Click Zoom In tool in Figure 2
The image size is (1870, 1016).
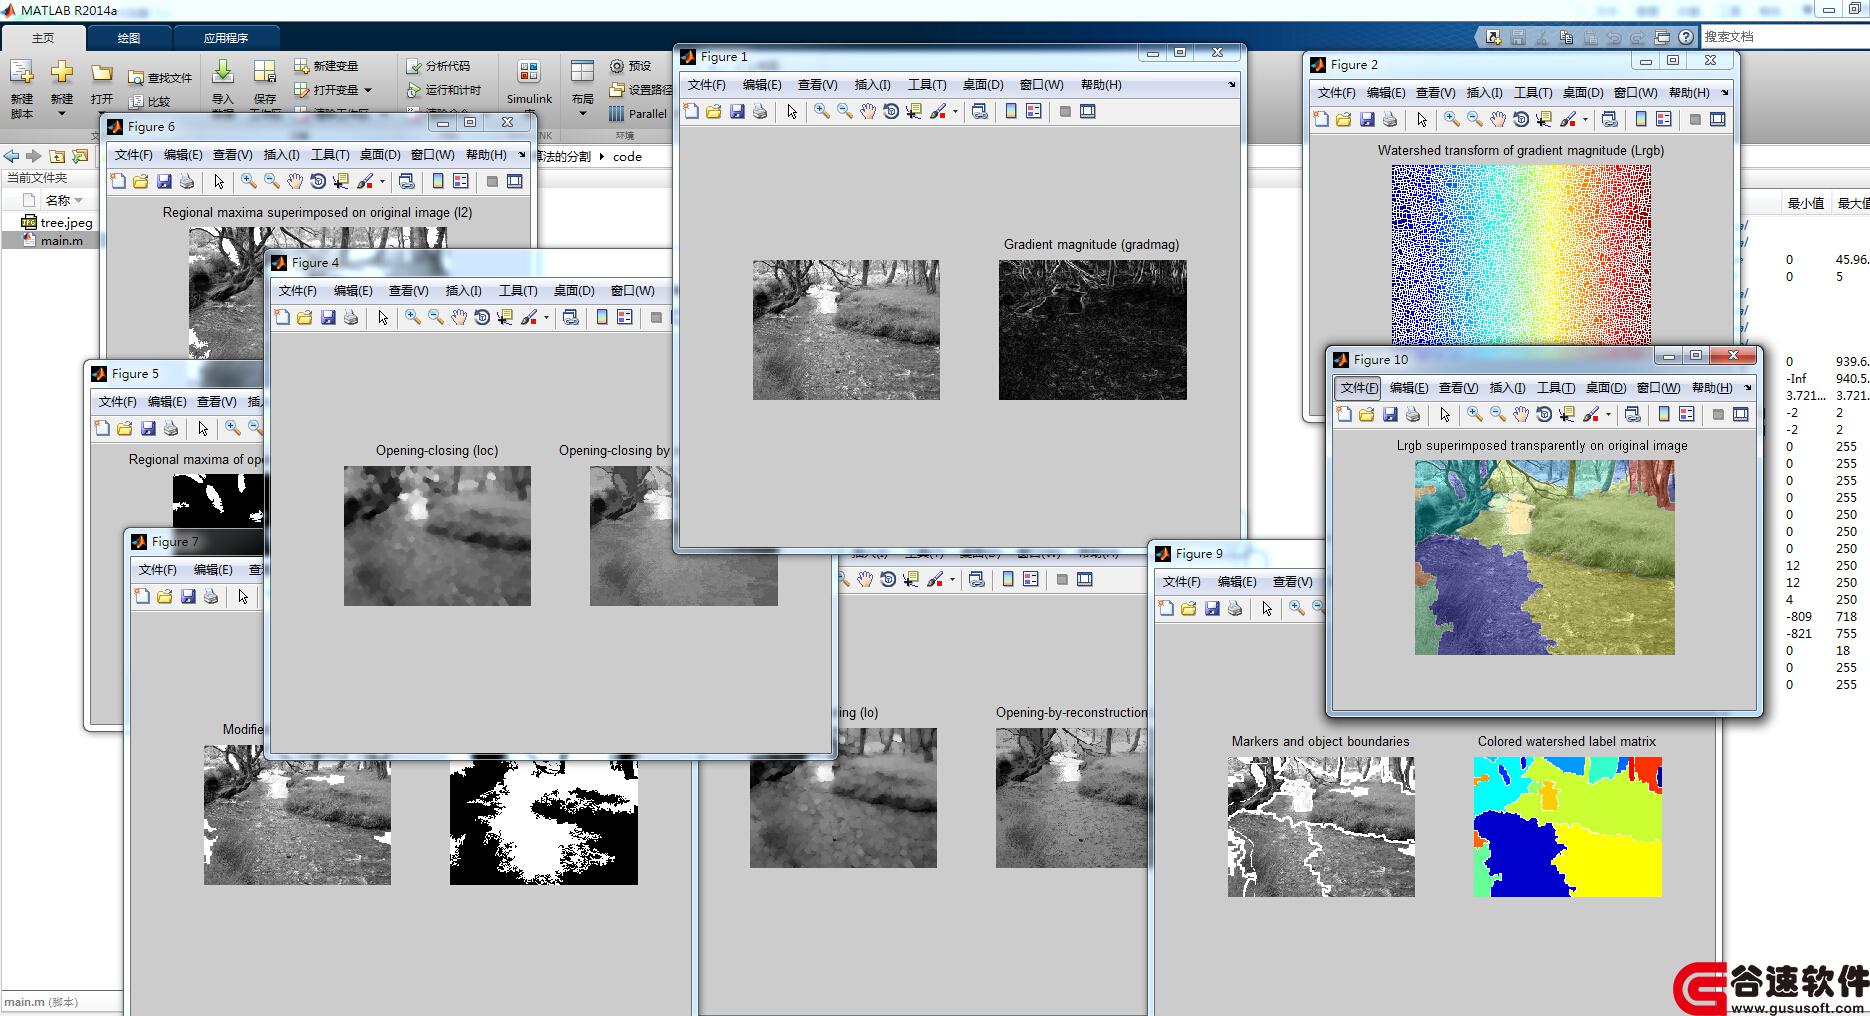click(x=1451, y=119)
